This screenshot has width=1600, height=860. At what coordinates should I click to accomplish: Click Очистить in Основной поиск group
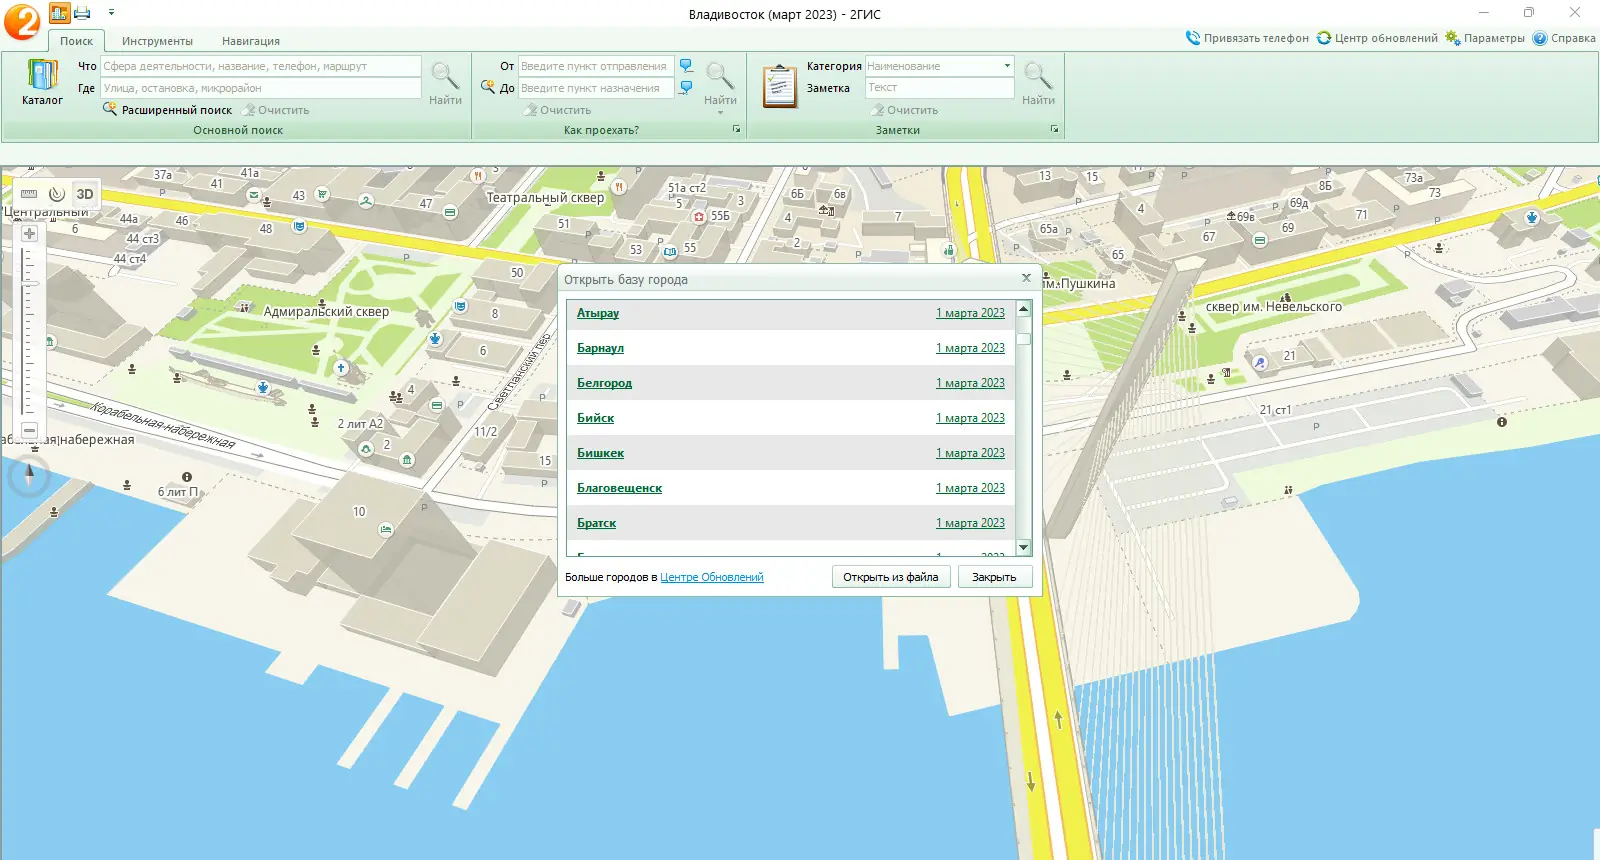click(275, 110)
